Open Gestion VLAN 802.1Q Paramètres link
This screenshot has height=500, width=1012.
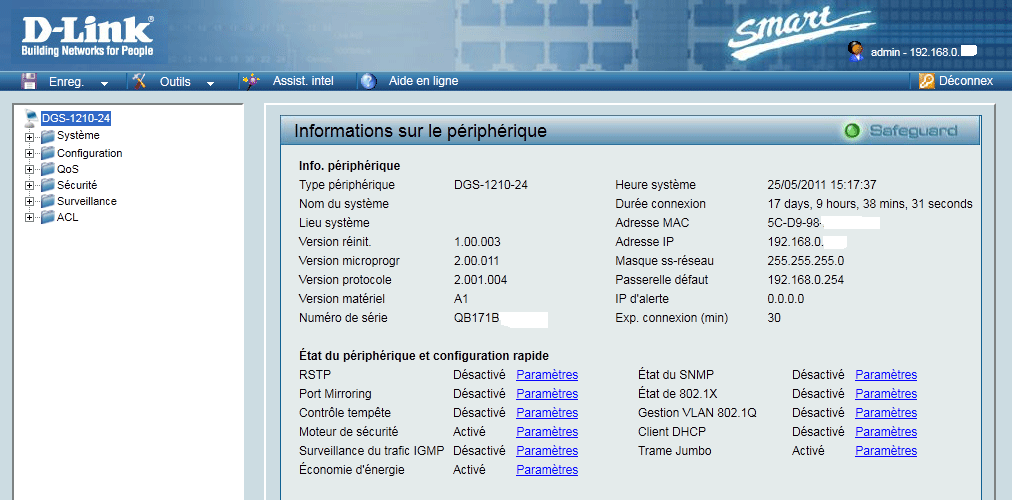click(886, 413)
